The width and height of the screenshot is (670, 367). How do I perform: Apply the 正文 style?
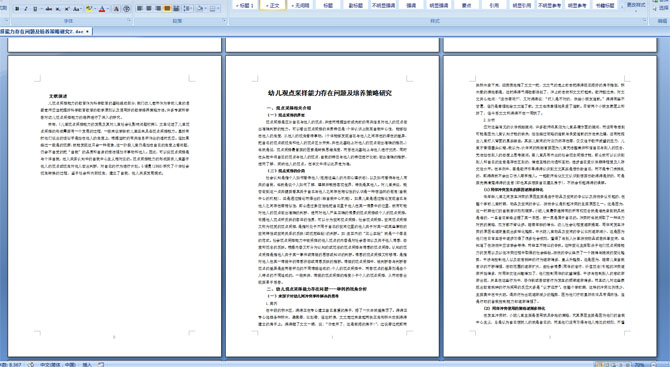tap(273, 6)
